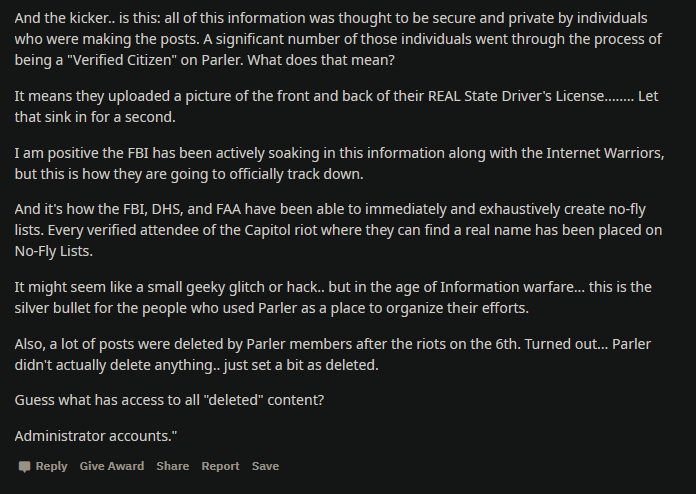Share this comment
The width and height of the screenshot is (696, 494).
[x=172, y=466]
